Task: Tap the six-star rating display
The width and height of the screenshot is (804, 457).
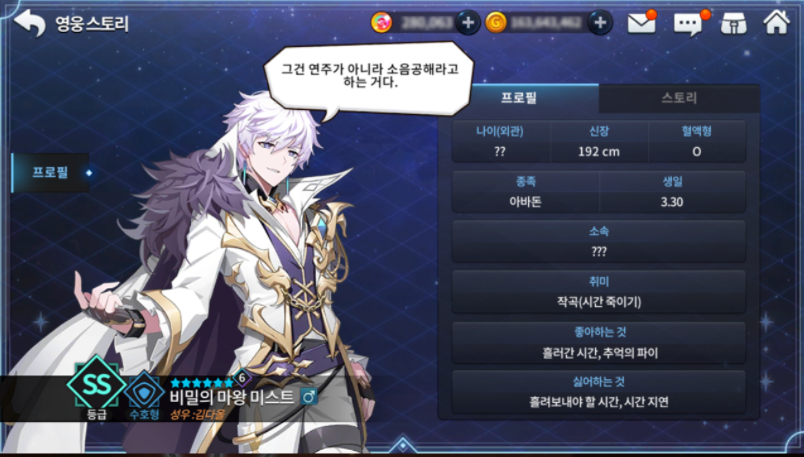Action: (202, 383)
